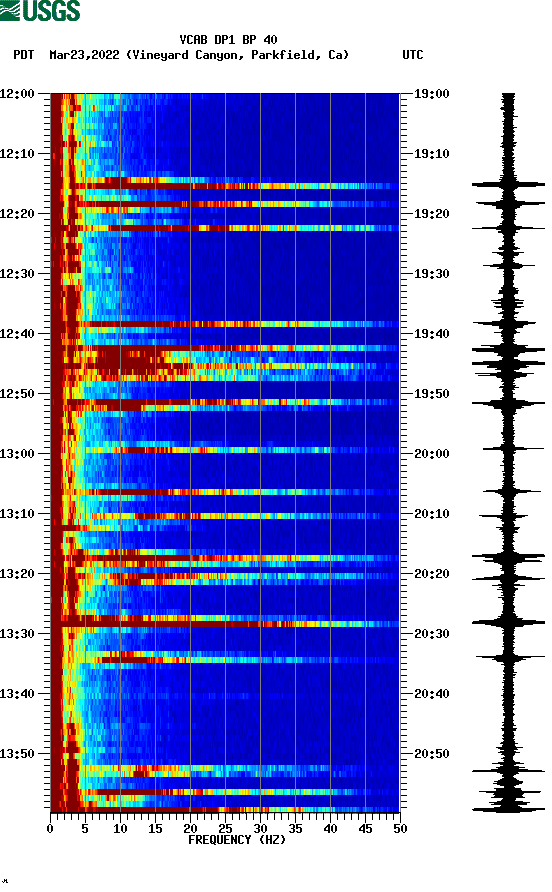The height and width of the screenshot is (892, 552).
Task: Click the 20:10 UTC time label
Action: [431, 514]
